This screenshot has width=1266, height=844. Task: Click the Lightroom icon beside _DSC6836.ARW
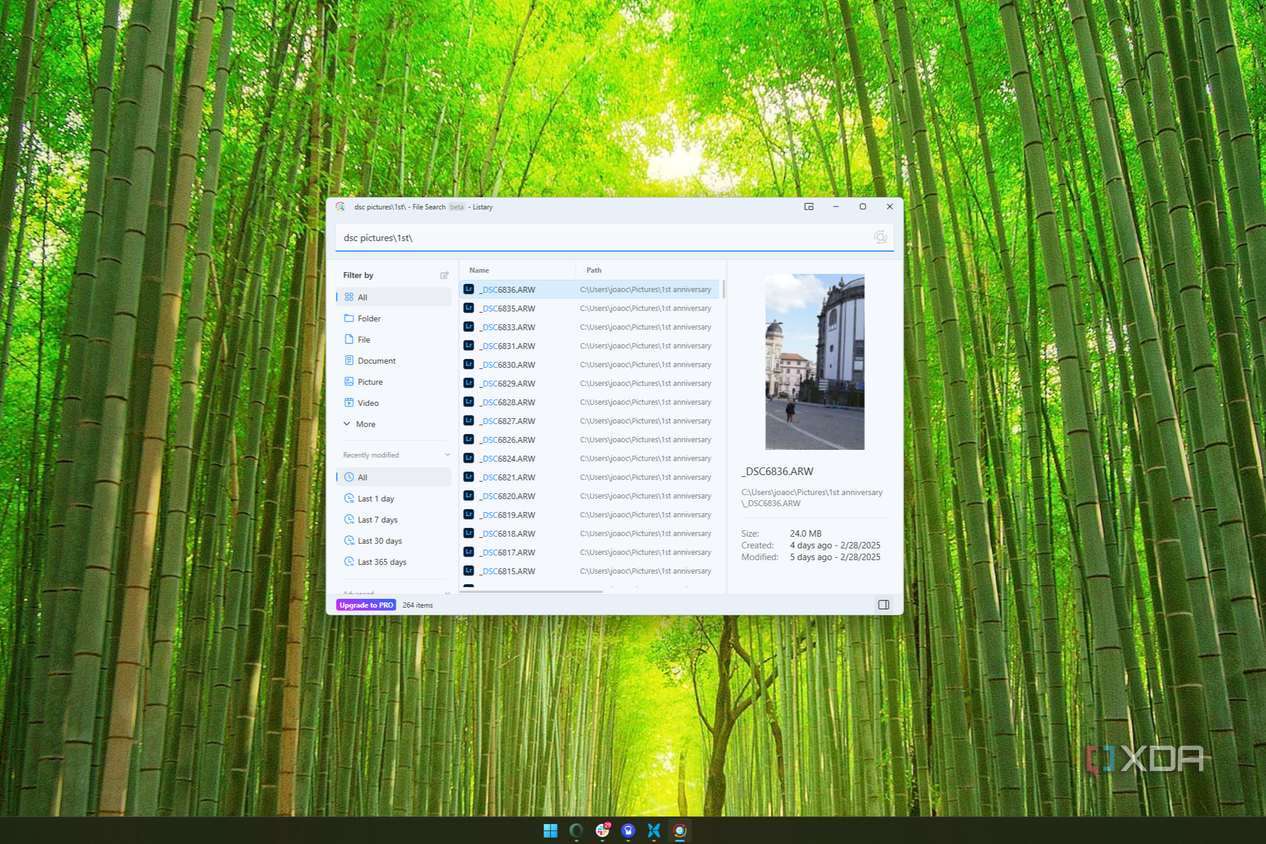468,289
